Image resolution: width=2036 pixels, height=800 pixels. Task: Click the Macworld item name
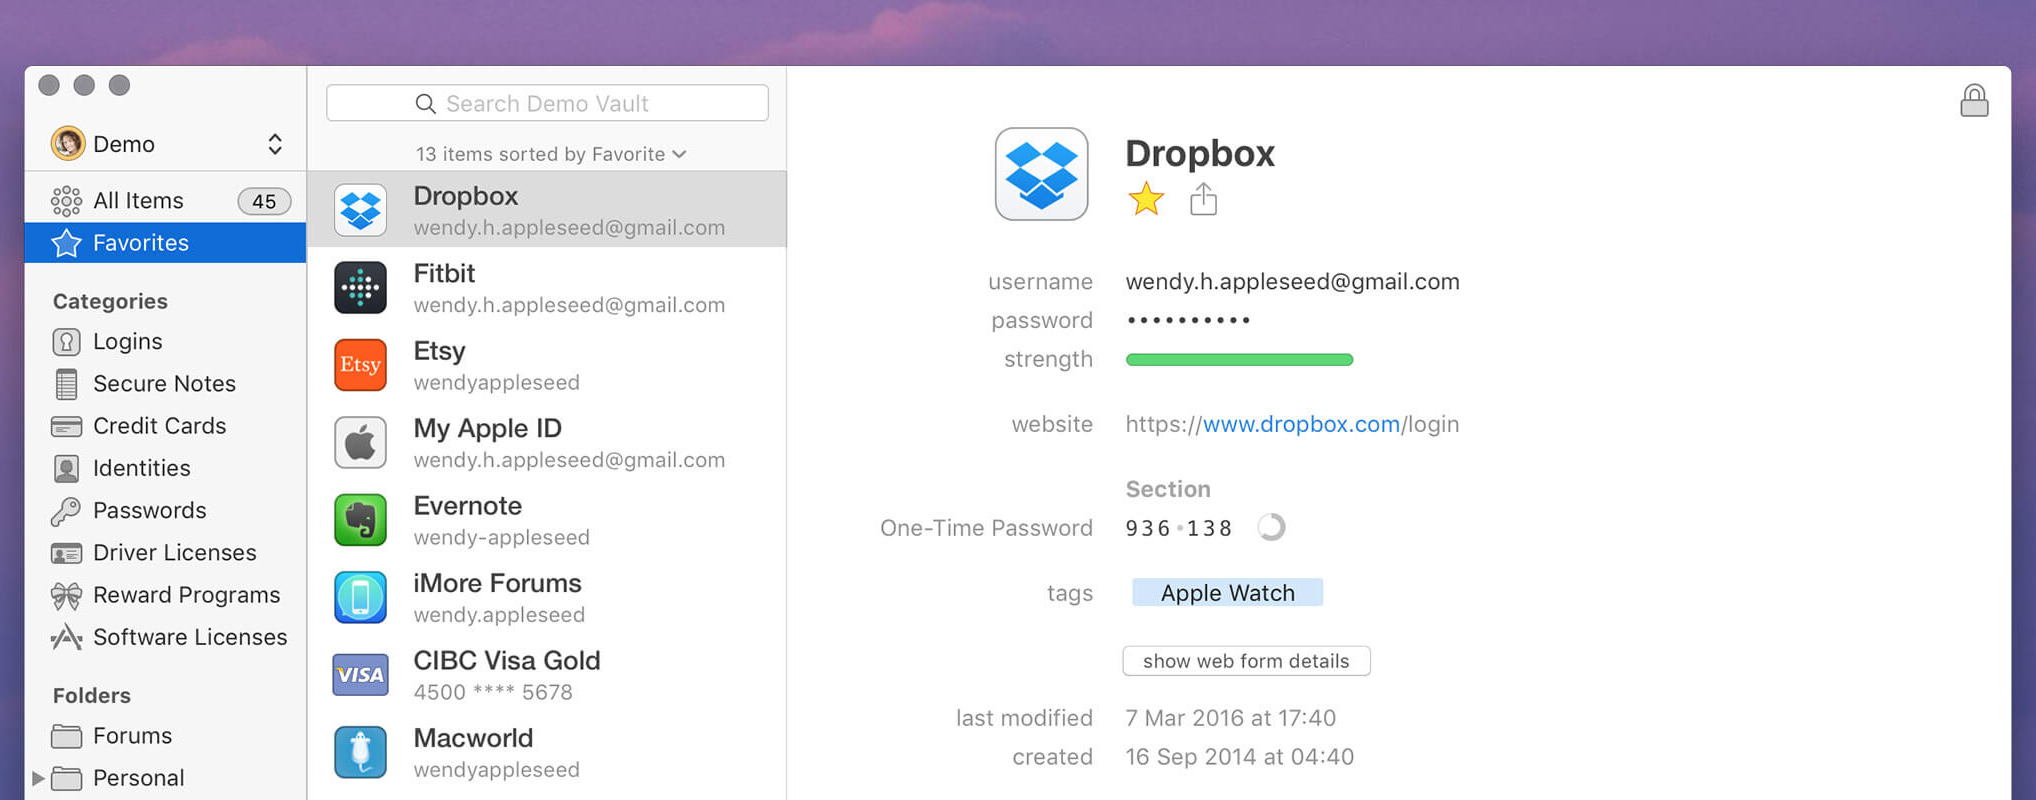(x=473, y=738)
